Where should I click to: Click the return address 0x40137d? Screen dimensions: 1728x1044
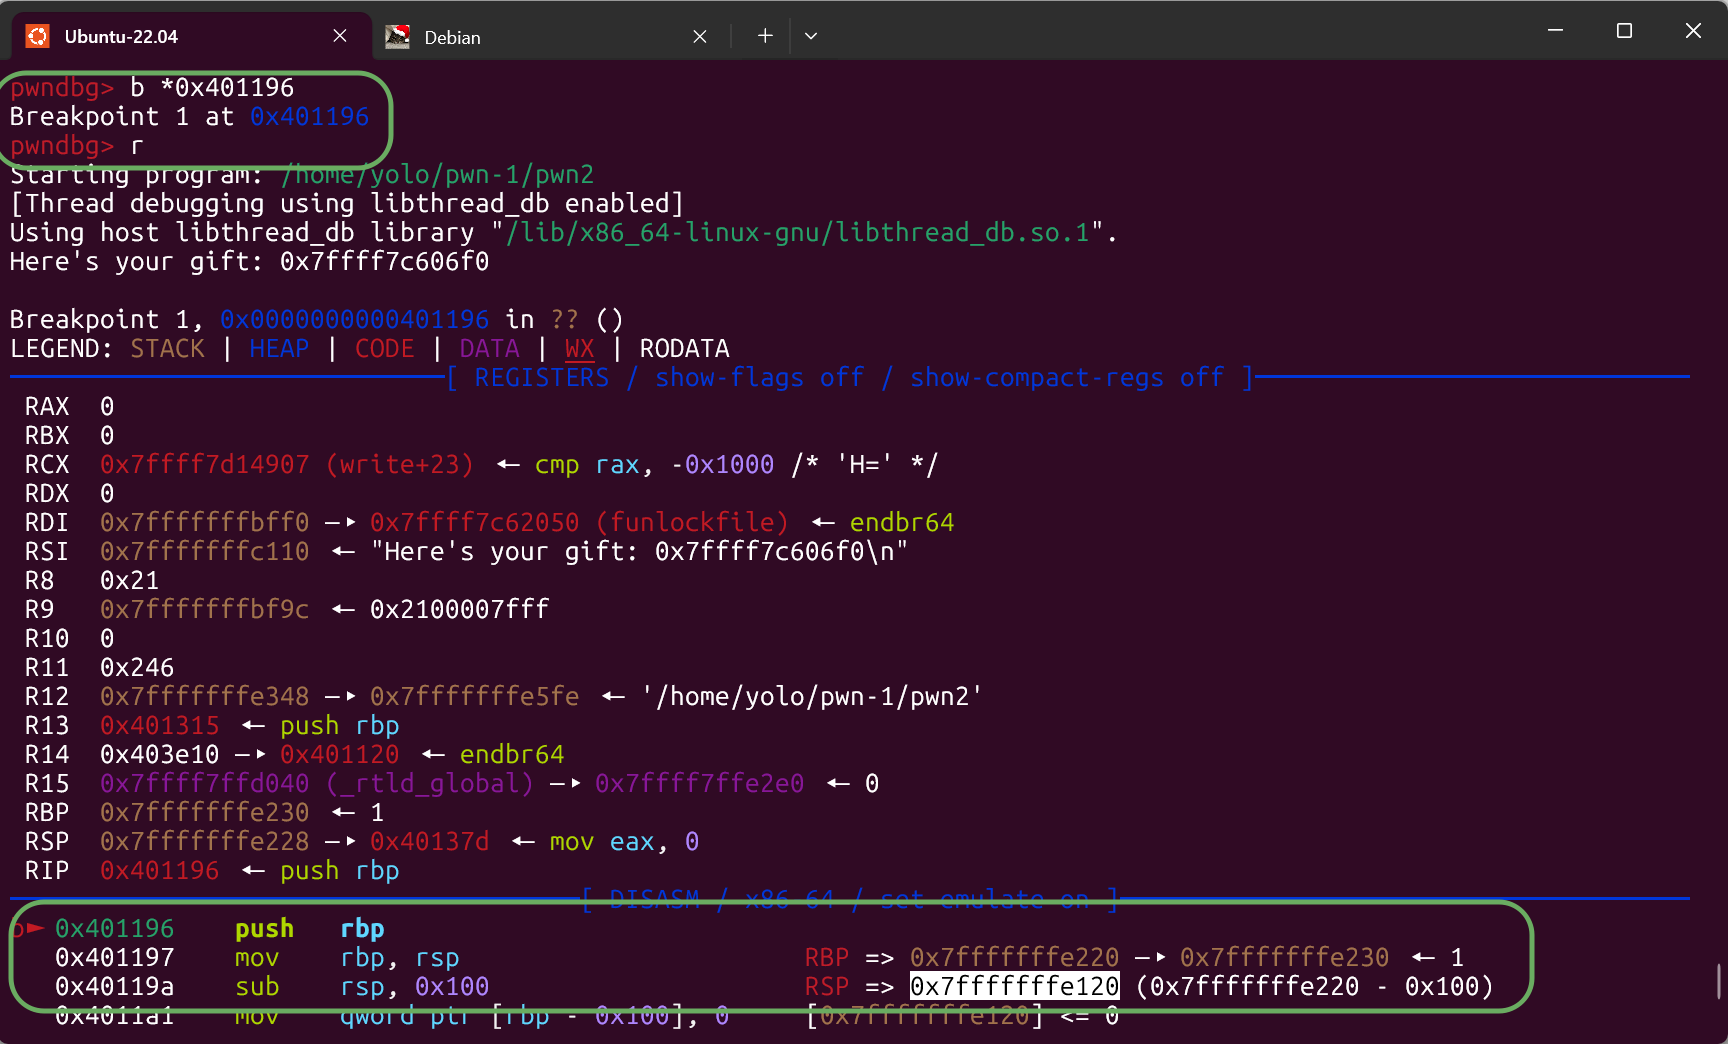[429, 842]
